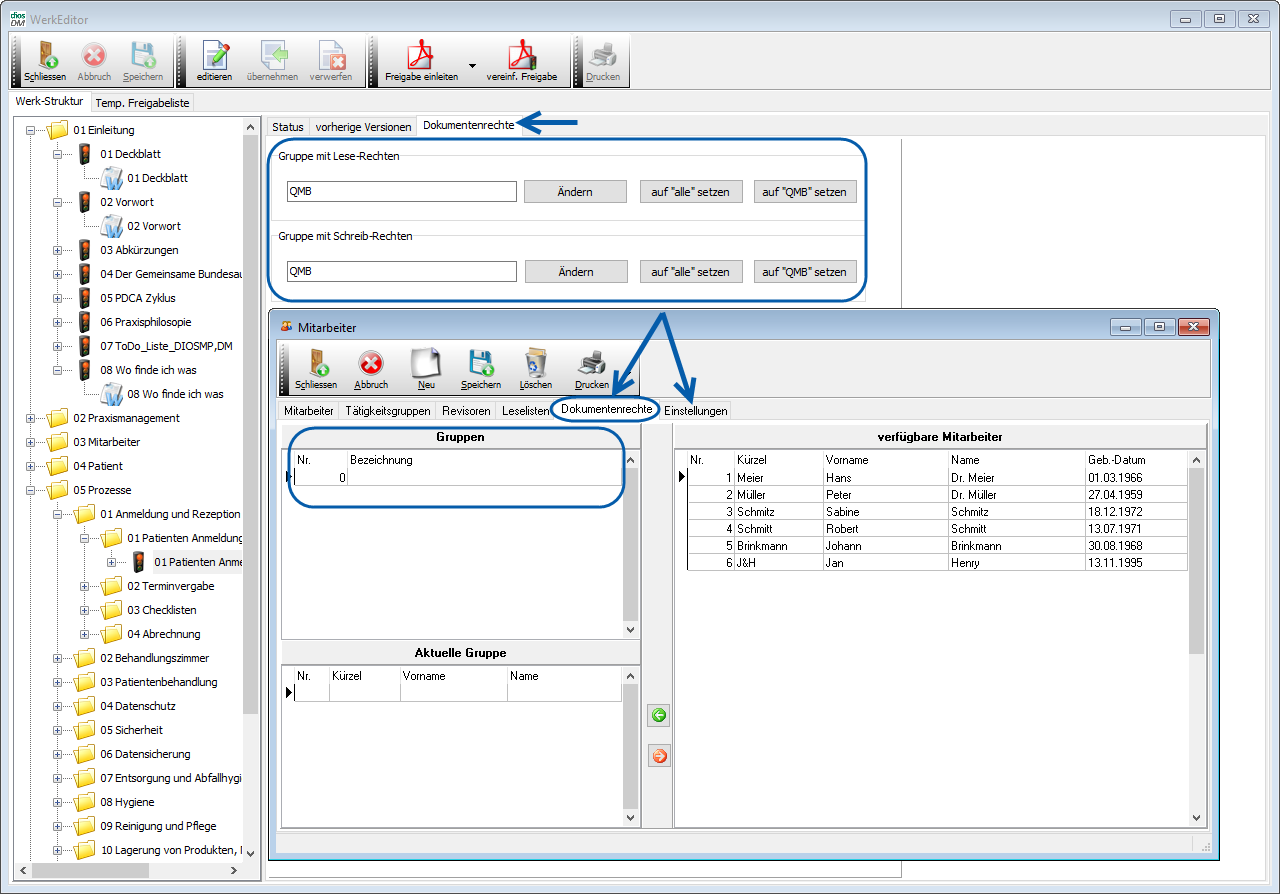Open dropdown arrow beside Freigabe einleiten
1280x894 pixels.
point(472,65)
